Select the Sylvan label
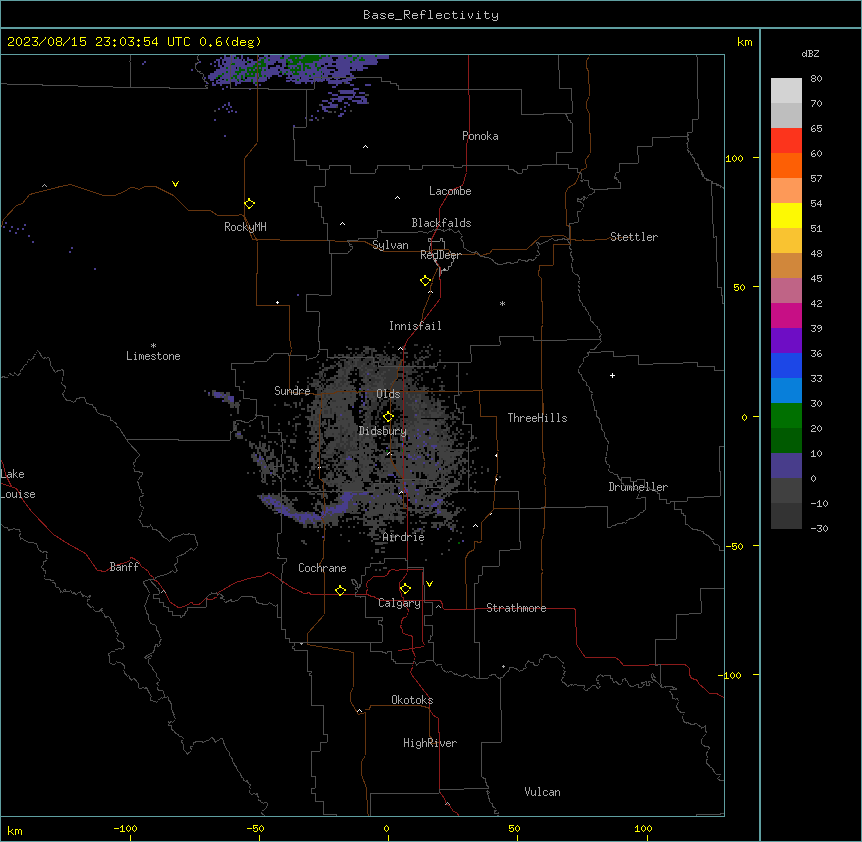 390,245
